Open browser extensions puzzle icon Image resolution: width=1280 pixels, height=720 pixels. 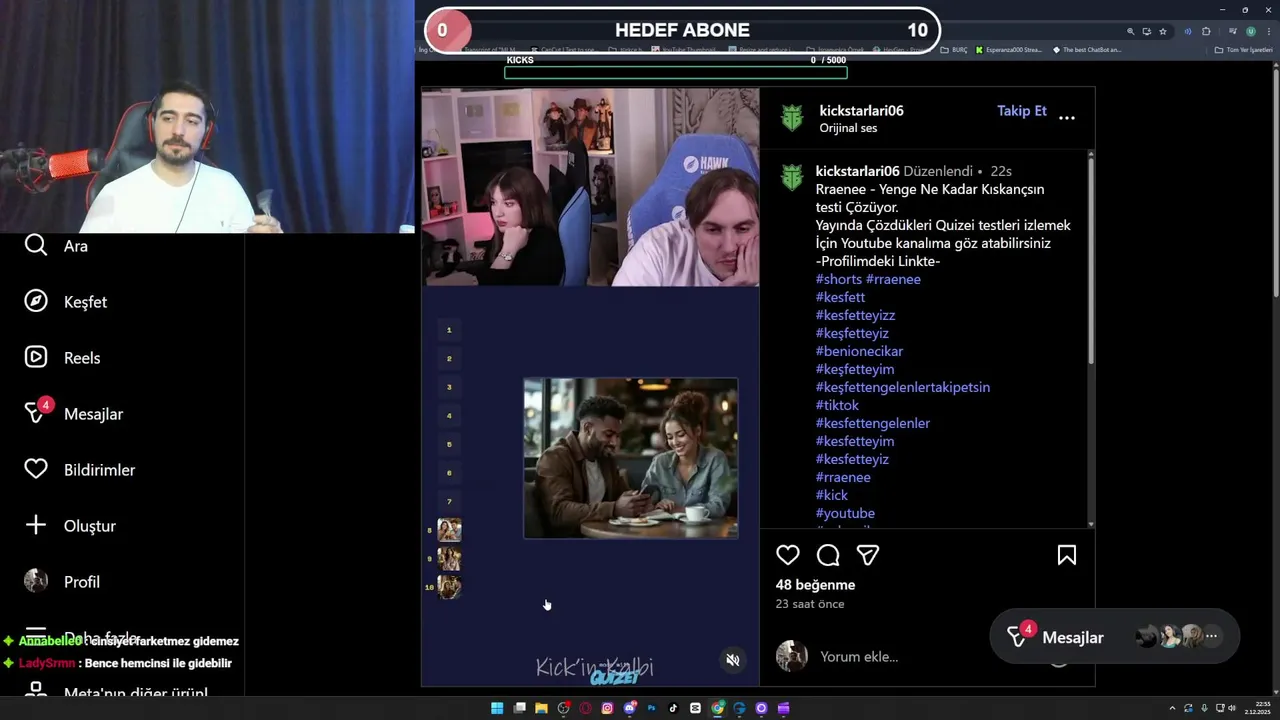click(1206, 31)
